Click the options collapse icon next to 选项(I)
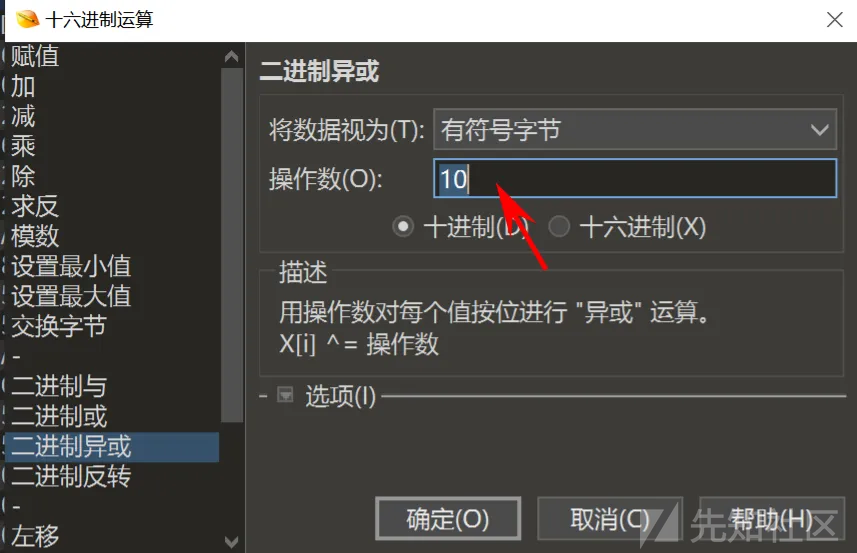Viewport: 857px width, 553px height. [285, 395]
